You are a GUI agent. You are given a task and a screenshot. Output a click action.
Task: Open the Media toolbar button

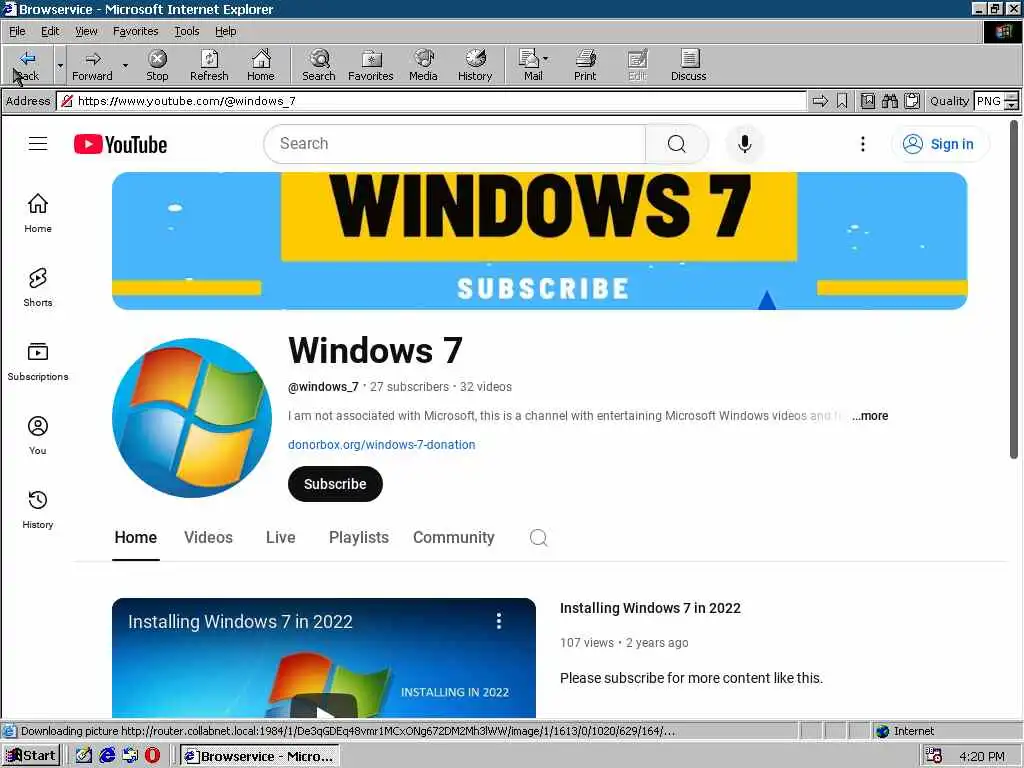point(423,65)
